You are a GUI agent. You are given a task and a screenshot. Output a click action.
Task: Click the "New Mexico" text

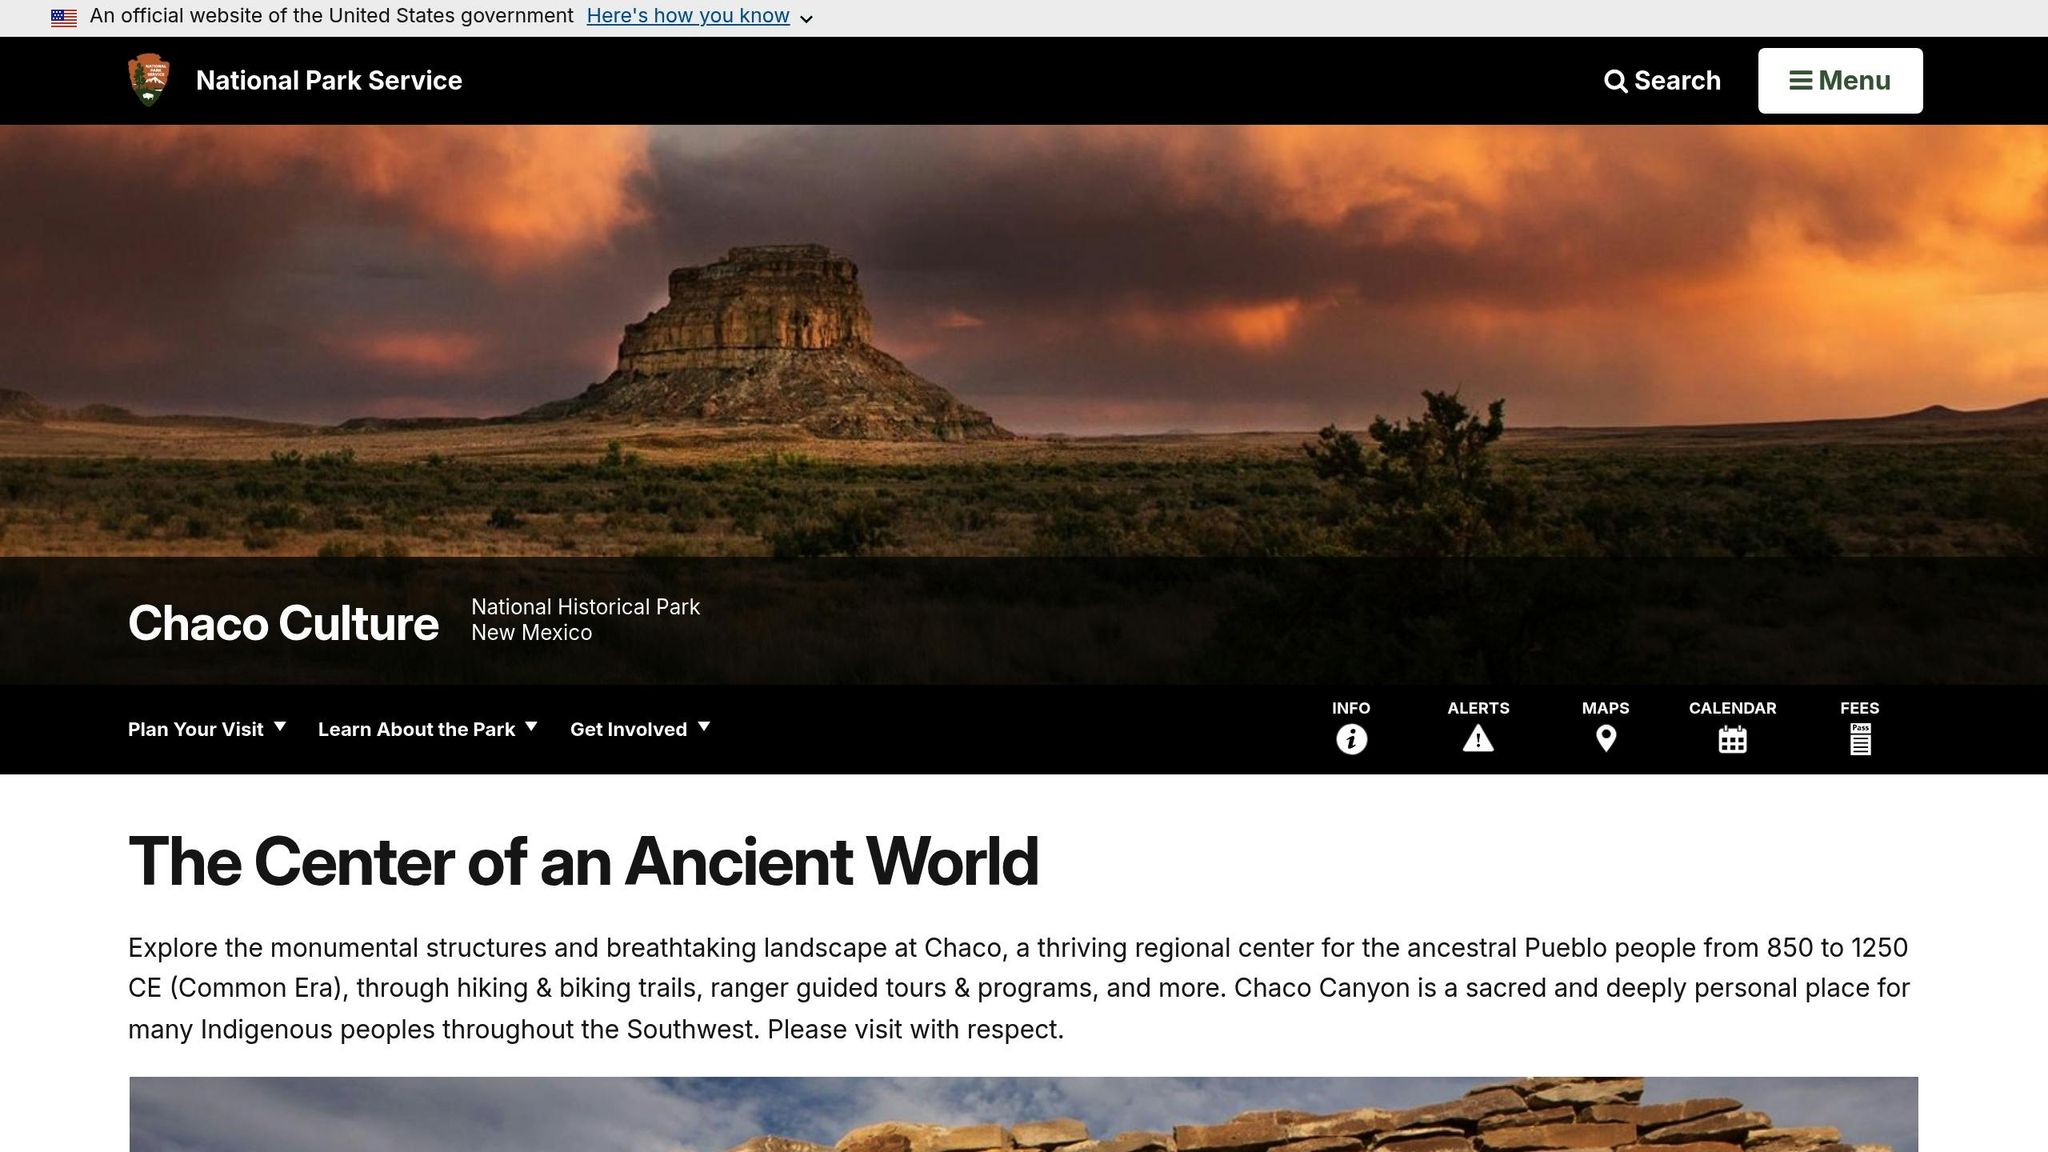click(x=531, y=633)
